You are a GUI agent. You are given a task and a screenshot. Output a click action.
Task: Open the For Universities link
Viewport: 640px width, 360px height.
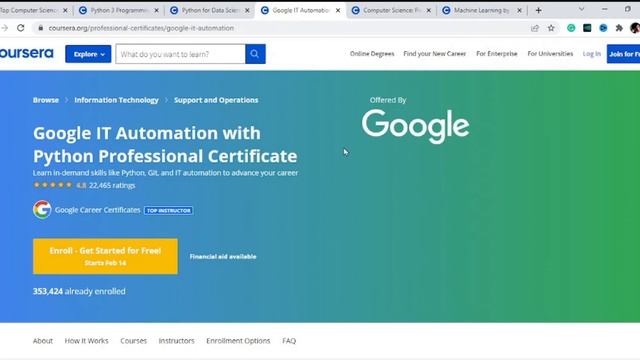[550, 53]
